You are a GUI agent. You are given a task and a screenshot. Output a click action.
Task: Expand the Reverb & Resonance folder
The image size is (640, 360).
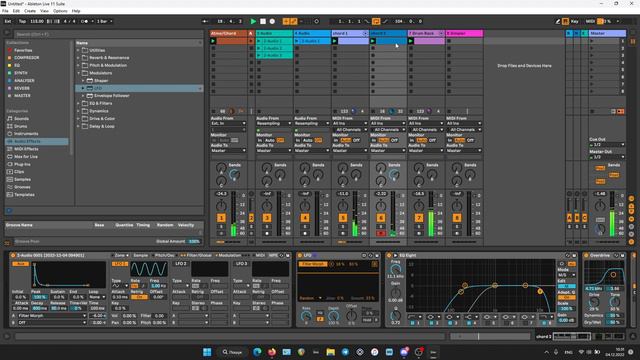point(78,58)
